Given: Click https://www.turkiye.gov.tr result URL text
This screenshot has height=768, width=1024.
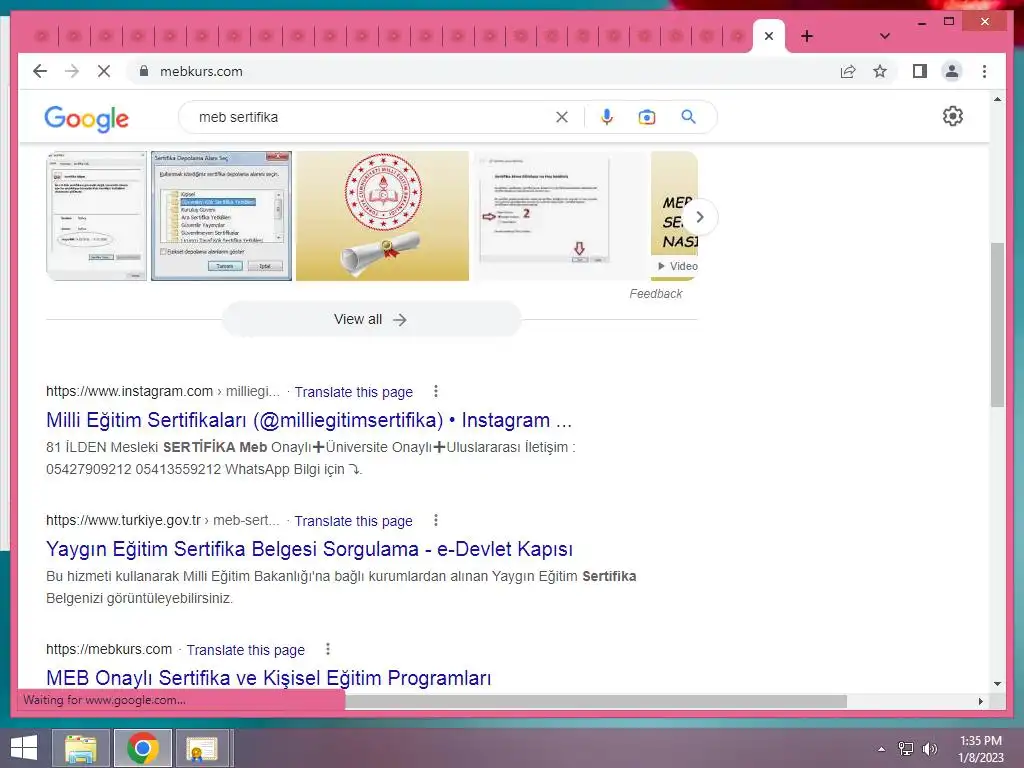Looking at the screenshot, I should [123, 520].
